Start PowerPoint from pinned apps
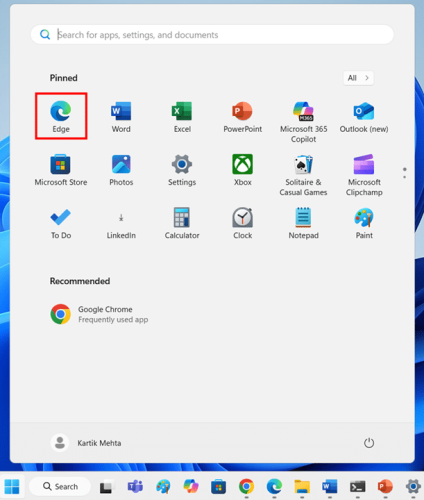424x500 pixels. [243, 117]
